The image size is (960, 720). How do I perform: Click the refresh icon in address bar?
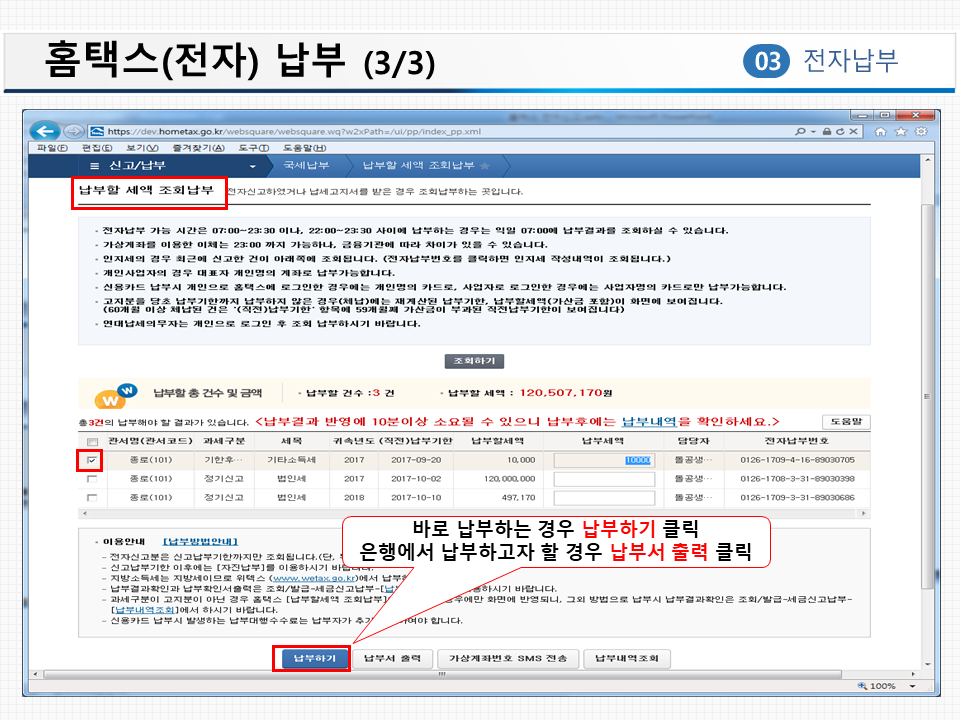coord(841,131)
